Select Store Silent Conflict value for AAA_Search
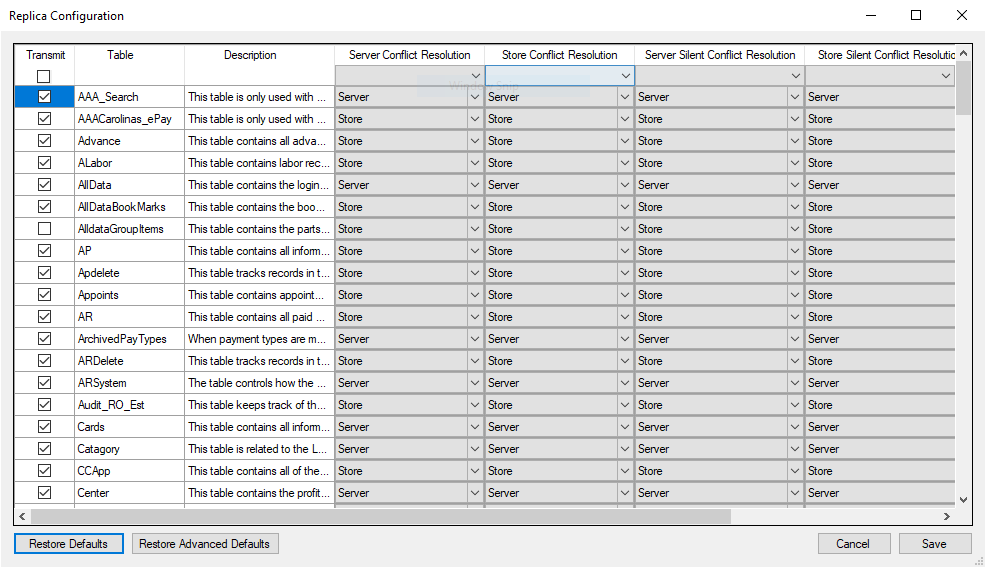Image resolution: width=986 pixels, height=568 pixels. (880, 97)
